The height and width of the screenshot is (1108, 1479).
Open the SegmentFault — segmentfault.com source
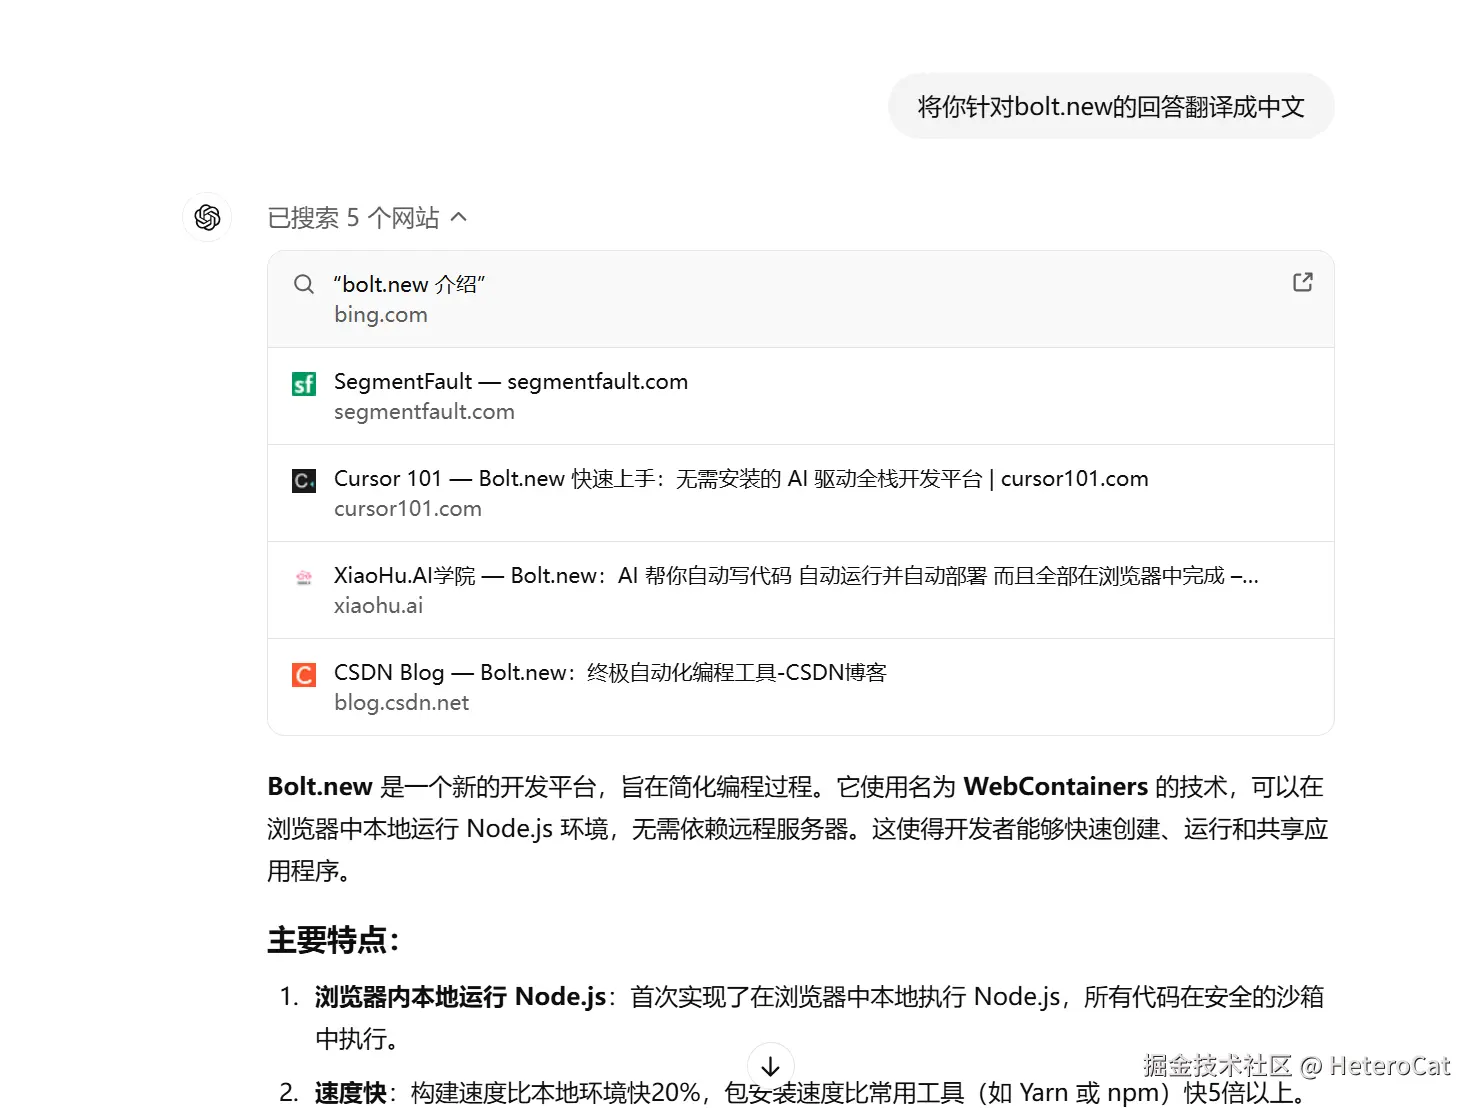(801, 396)
